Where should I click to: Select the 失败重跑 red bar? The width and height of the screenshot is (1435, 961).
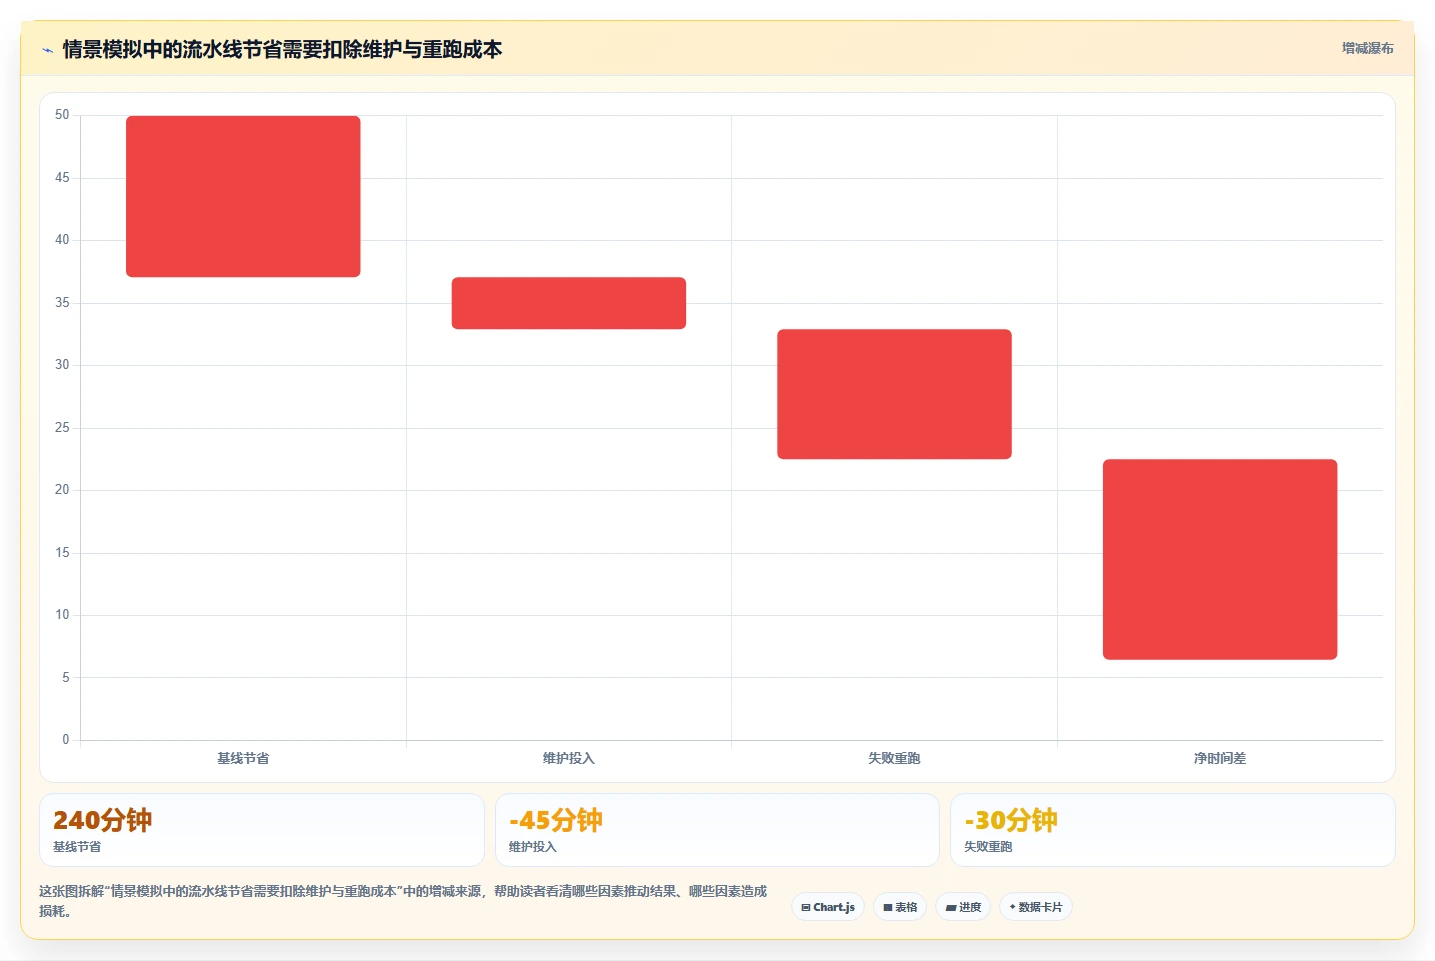[894, 394]
